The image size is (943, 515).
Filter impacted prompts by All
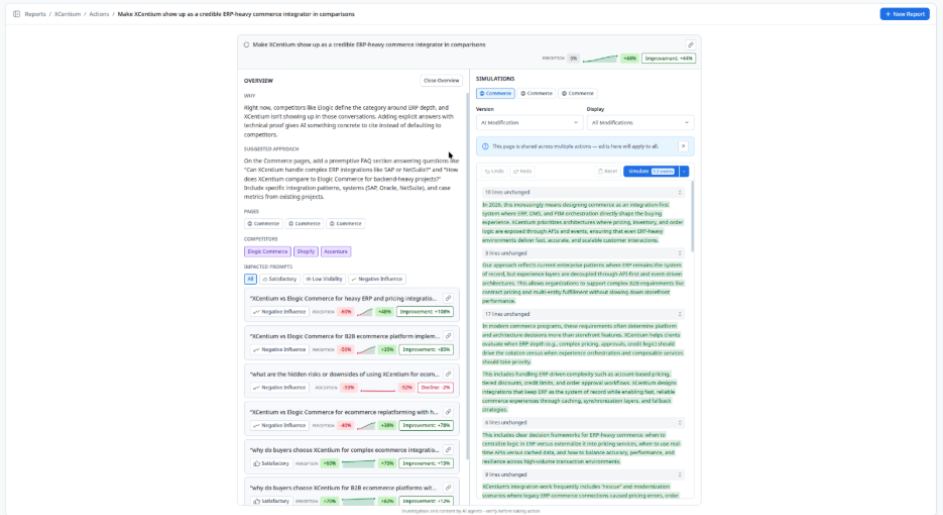click(x=250, y=279)
